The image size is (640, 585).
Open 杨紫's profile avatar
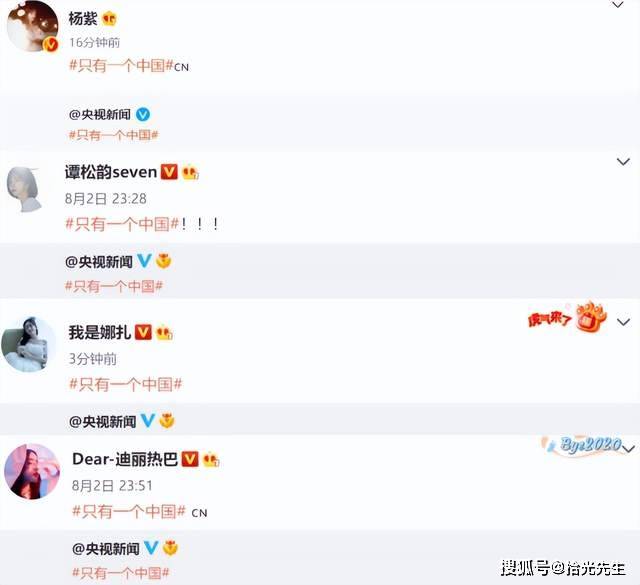coord(32,26)
